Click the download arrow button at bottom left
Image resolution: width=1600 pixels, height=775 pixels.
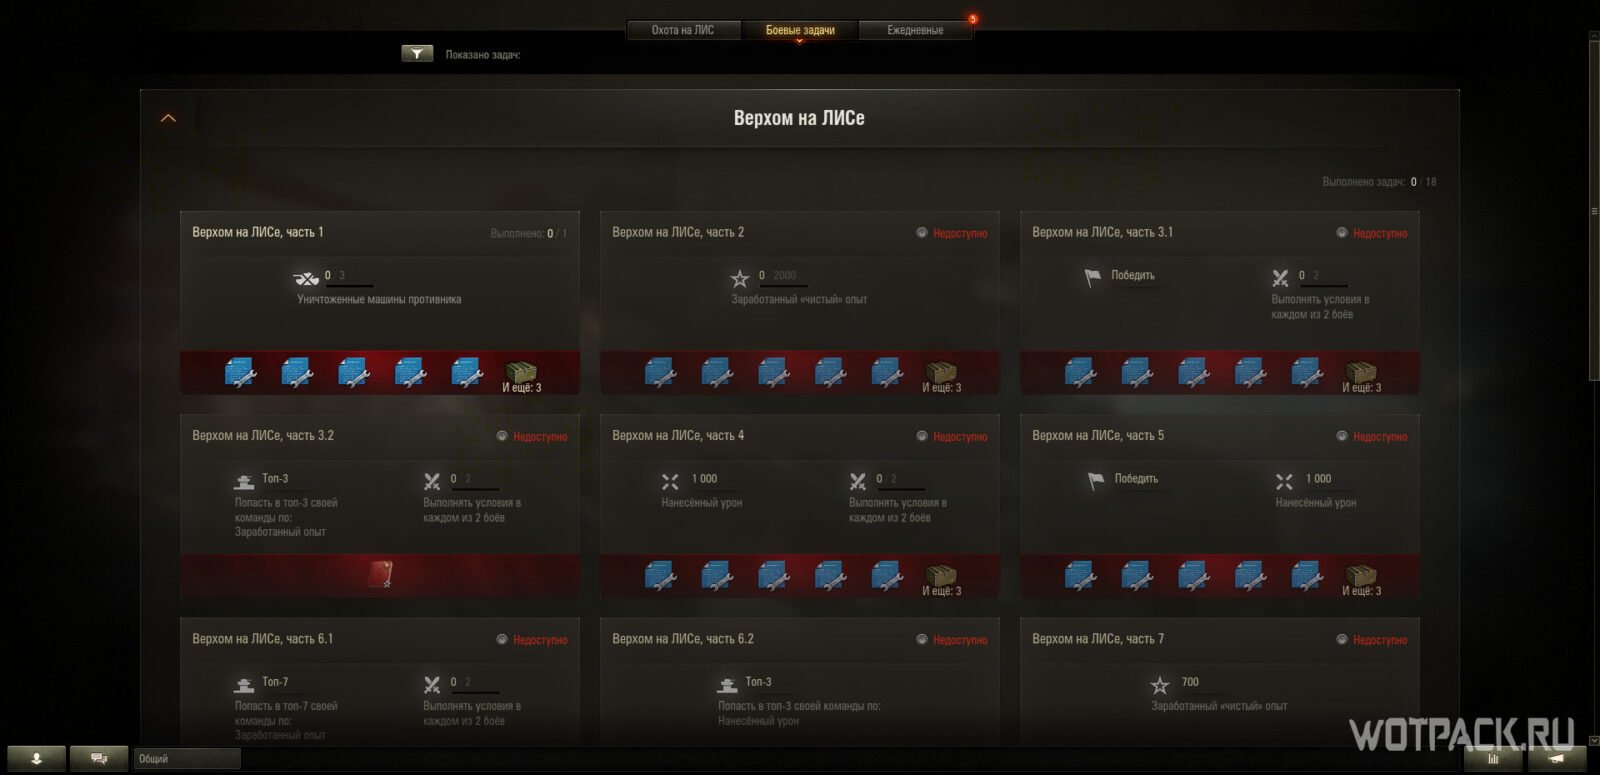36,759
